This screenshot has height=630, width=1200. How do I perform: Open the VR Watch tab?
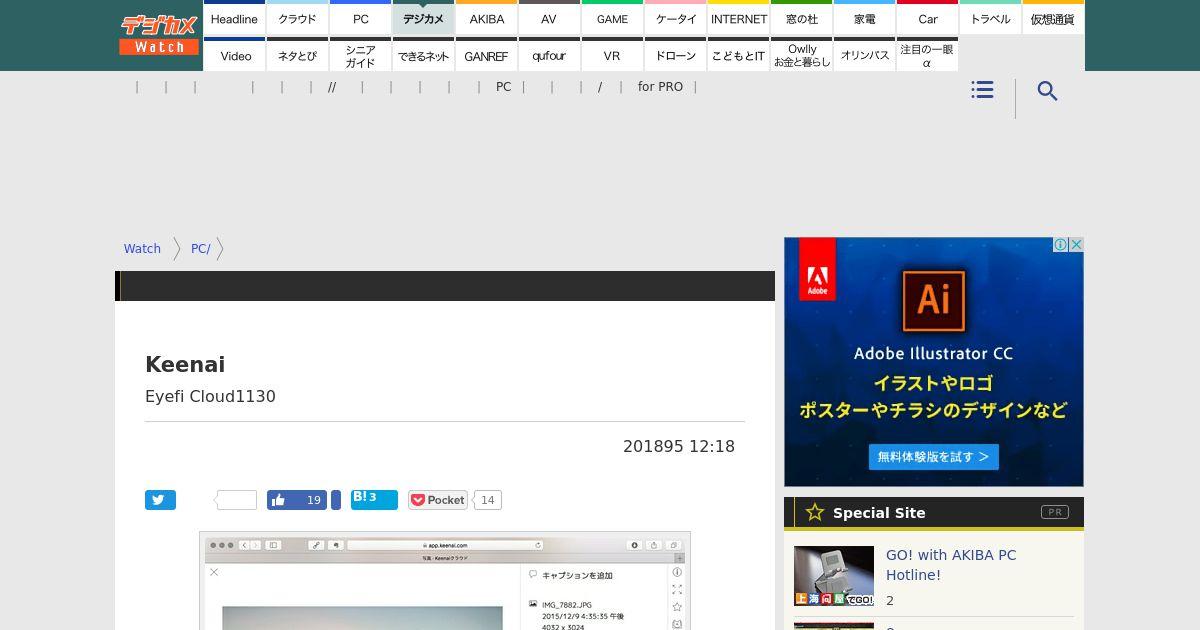coord(612,55)
